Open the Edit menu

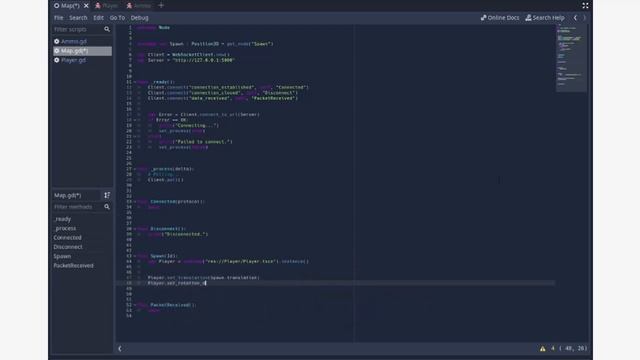(98, 18)
